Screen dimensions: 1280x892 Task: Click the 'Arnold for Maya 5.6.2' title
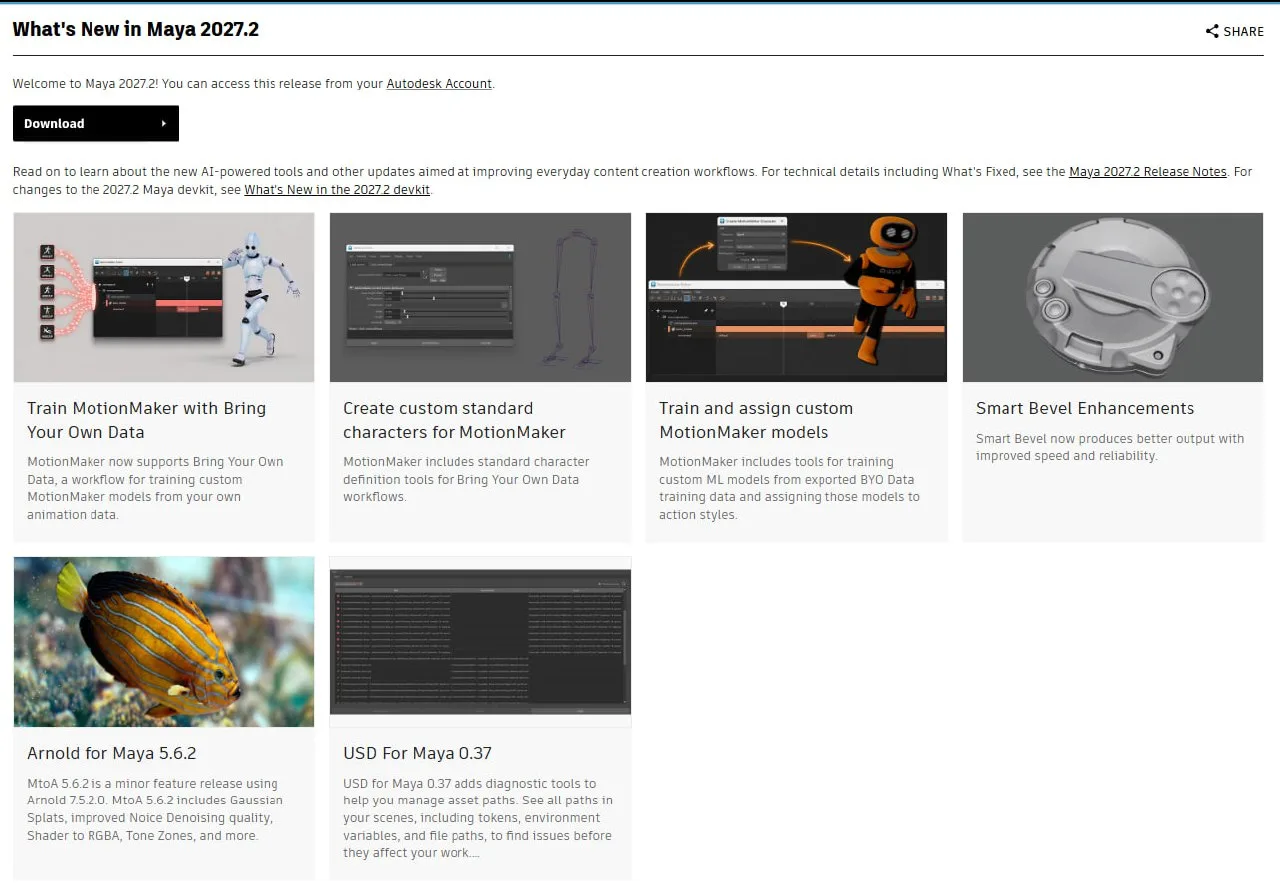pyautogui.click(x=111, y=753)
